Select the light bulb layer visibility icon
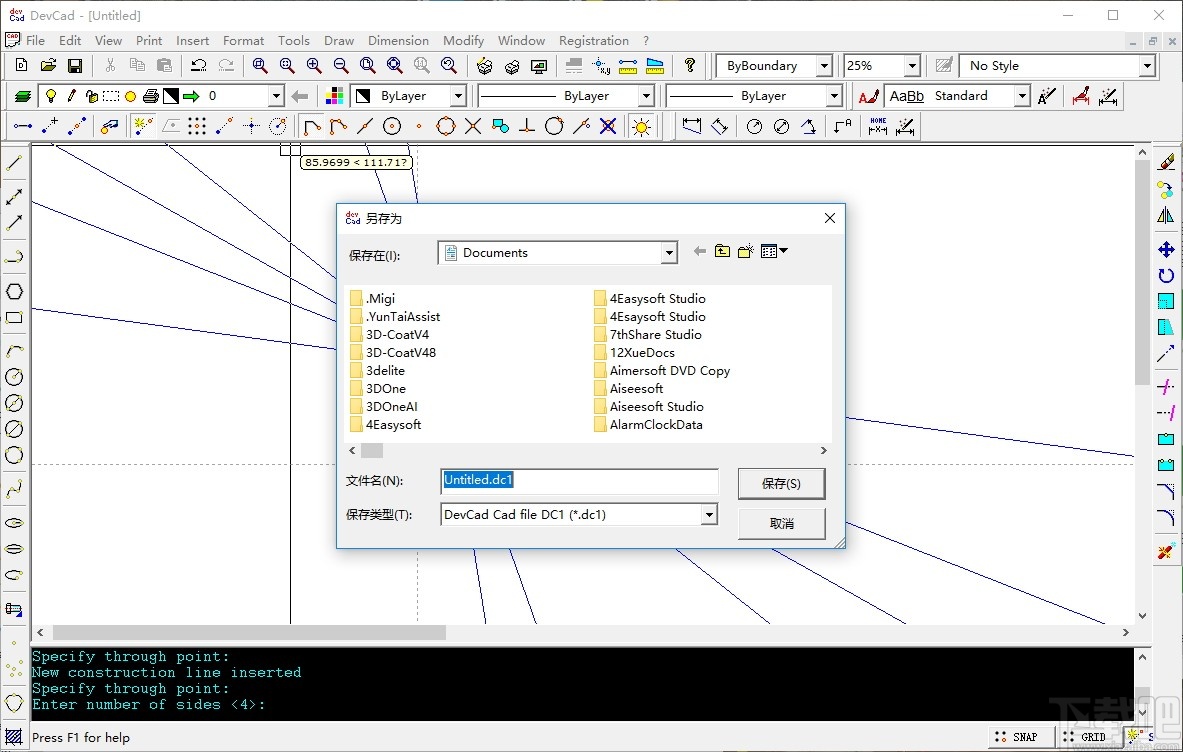This screenshot has width=1183, height=752. [51, 96]
